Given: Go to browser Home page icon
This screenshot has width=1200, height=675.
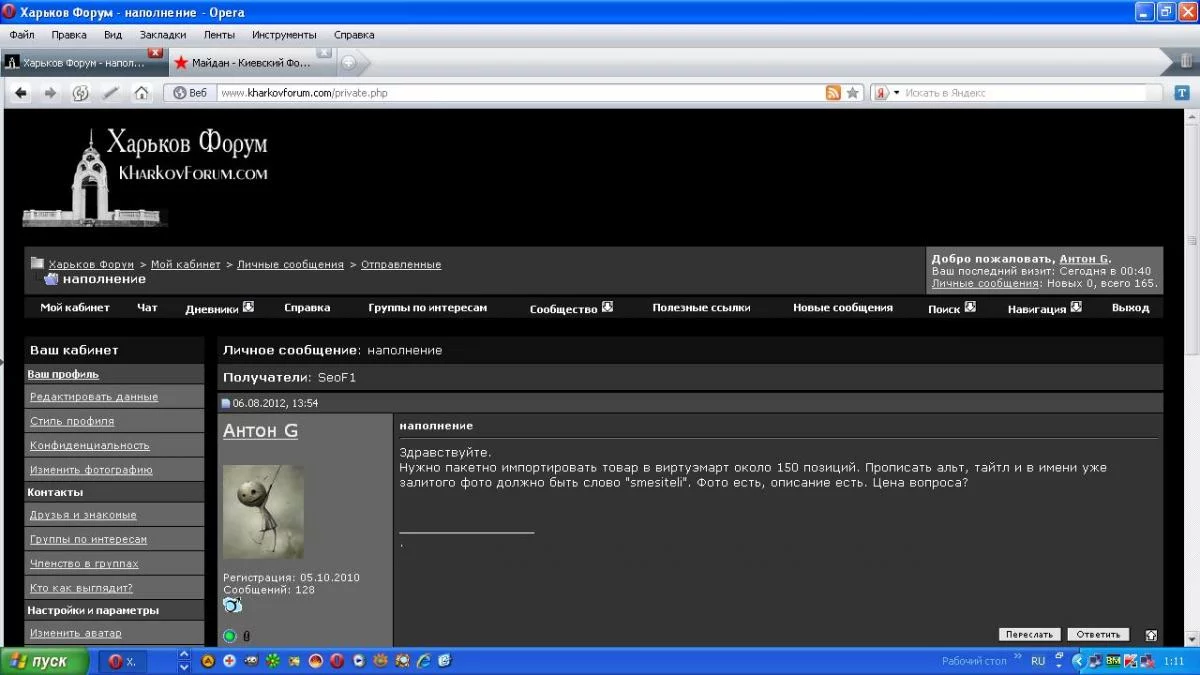Looking at the screenshot, I should [141, 93].
